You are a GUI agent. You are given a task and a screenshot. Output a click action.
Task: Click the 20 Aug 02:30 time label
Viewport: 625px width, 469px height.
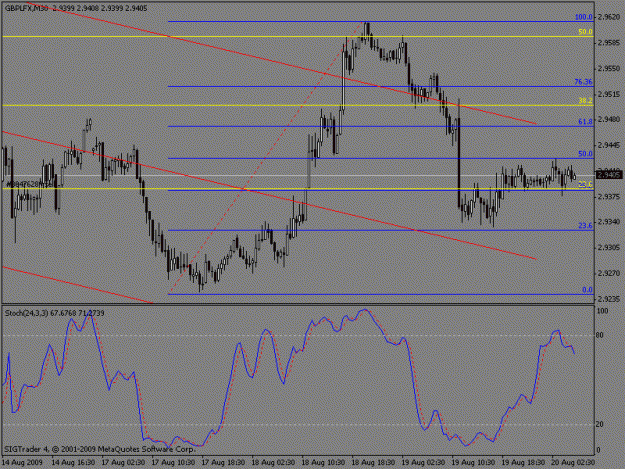(x=573, y=463)
